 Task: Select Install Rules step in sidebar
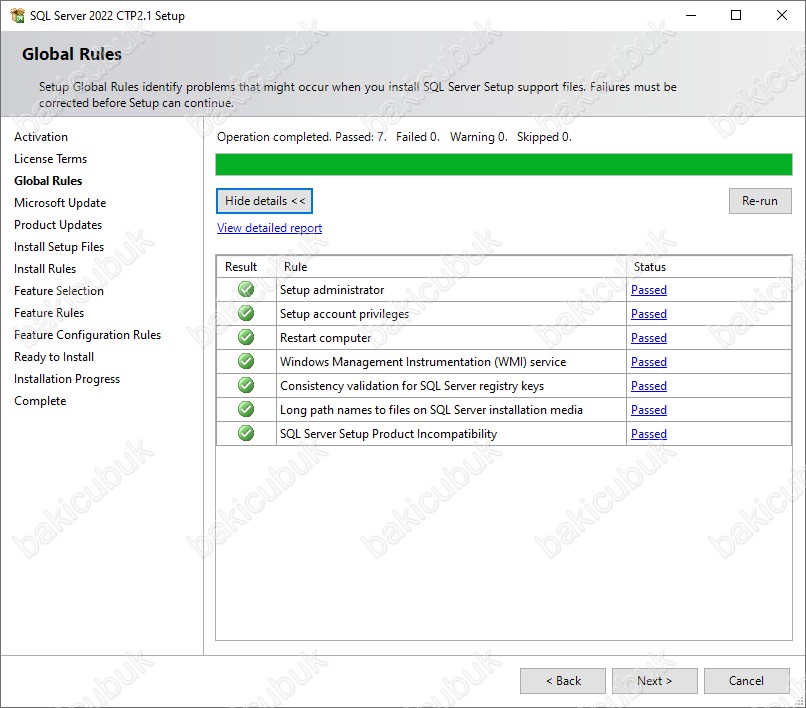pos(45,269)
